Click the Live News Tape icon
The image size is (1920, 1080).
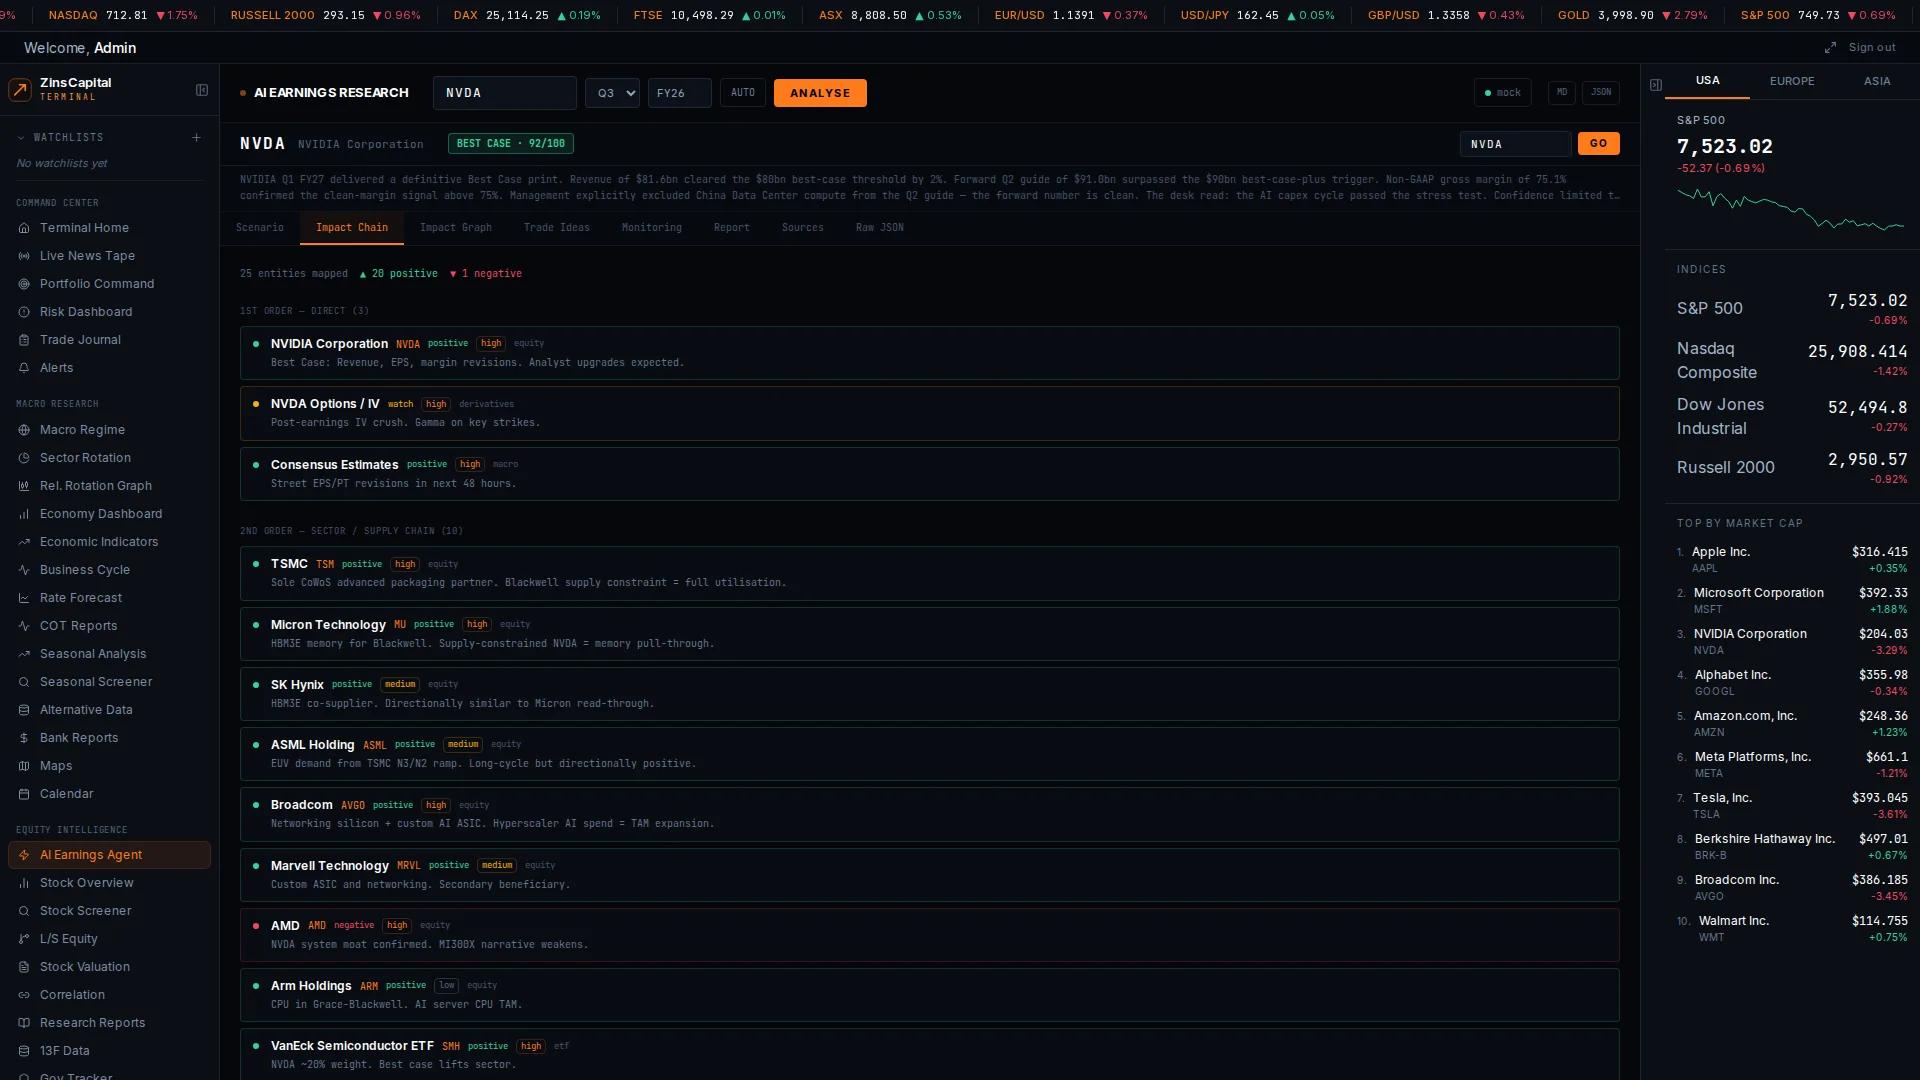click(x=24, y=256)
